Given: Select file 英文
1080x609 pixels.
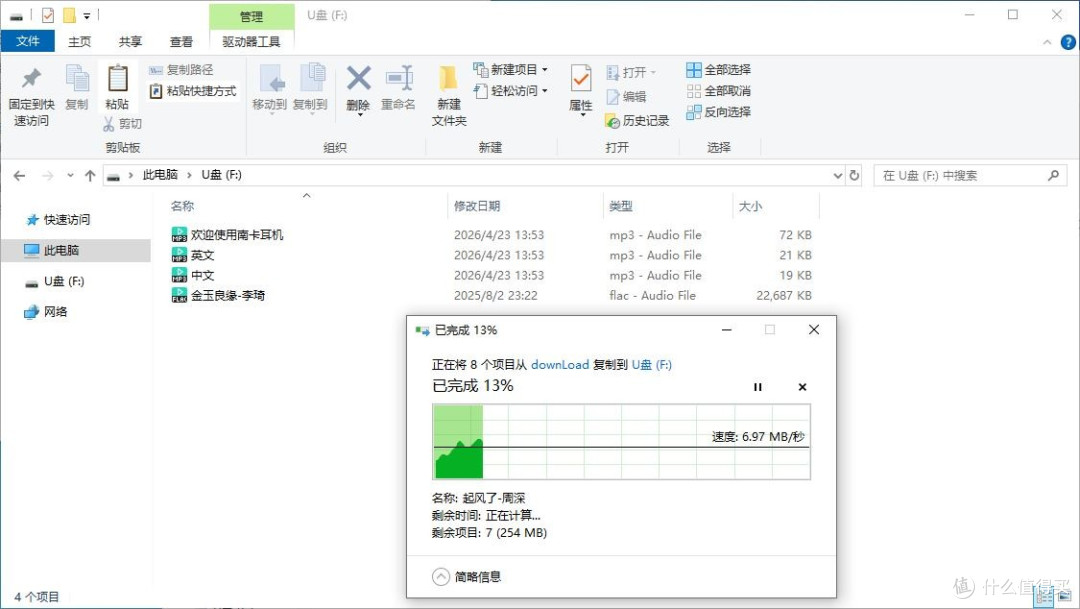Looking at the screenshot, I should (193, 255).
